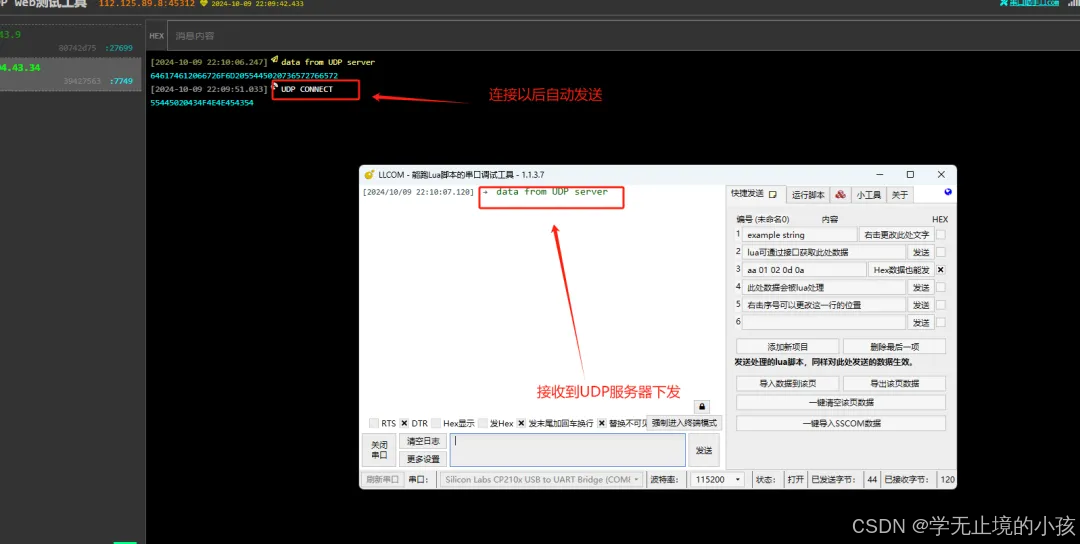Switch to the 运行脚本 tab
Viewport: 1080px width, 544px height.
tap(807, 195)
